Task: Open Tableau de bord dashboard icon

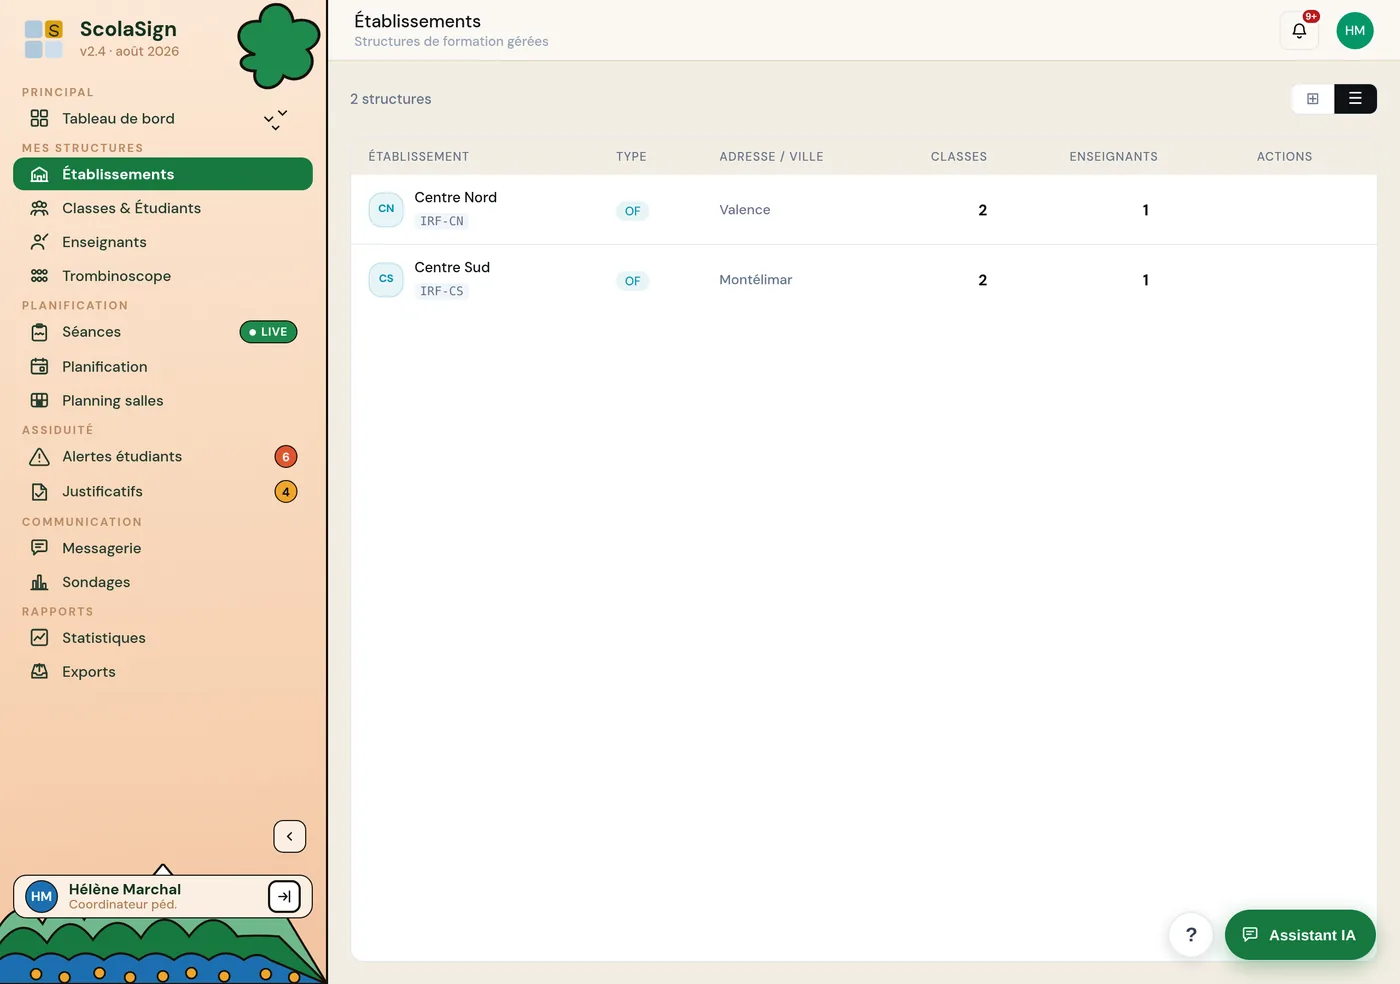Action: tap(39, 118)
